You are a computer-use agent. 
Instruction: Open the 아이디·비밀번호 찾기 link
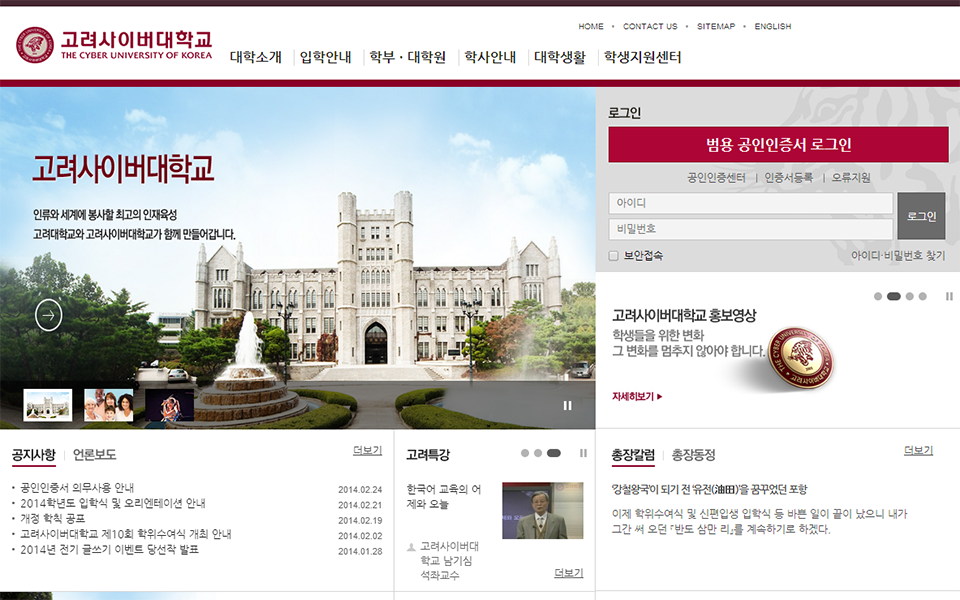897,256
